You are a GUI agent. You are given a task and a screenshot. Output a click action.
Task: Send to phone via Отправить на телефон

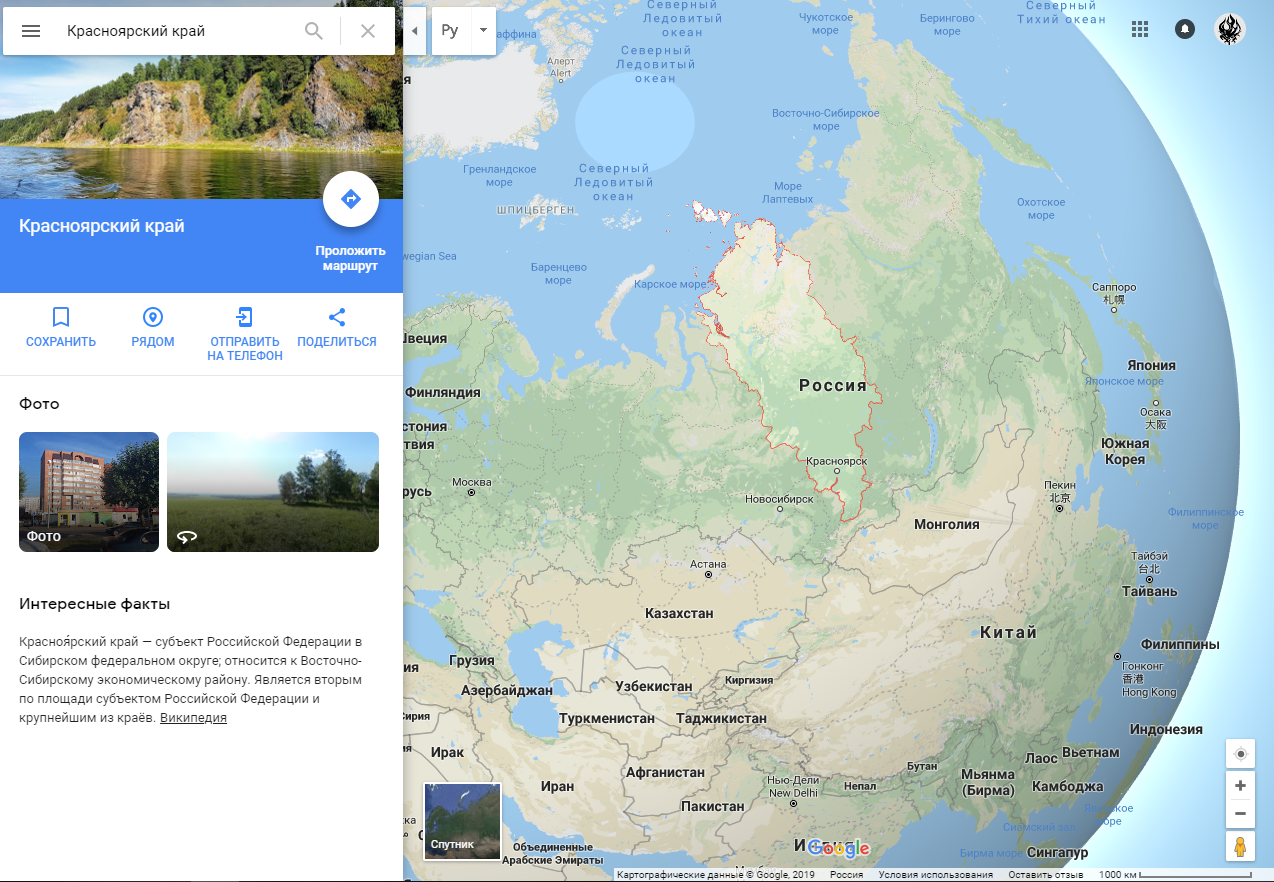[x=245, y=318]
